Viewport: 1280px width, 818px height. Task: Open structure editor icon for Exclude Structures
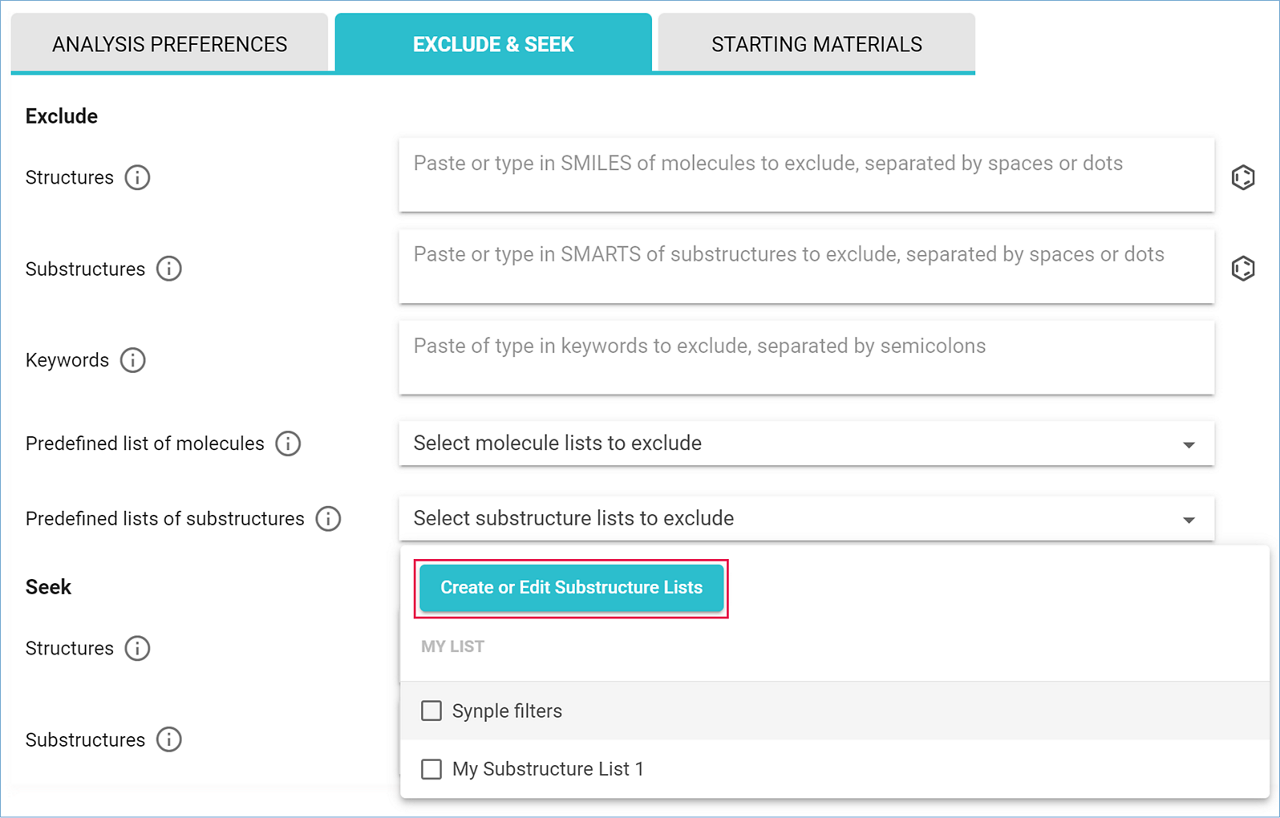[1243, 178]
